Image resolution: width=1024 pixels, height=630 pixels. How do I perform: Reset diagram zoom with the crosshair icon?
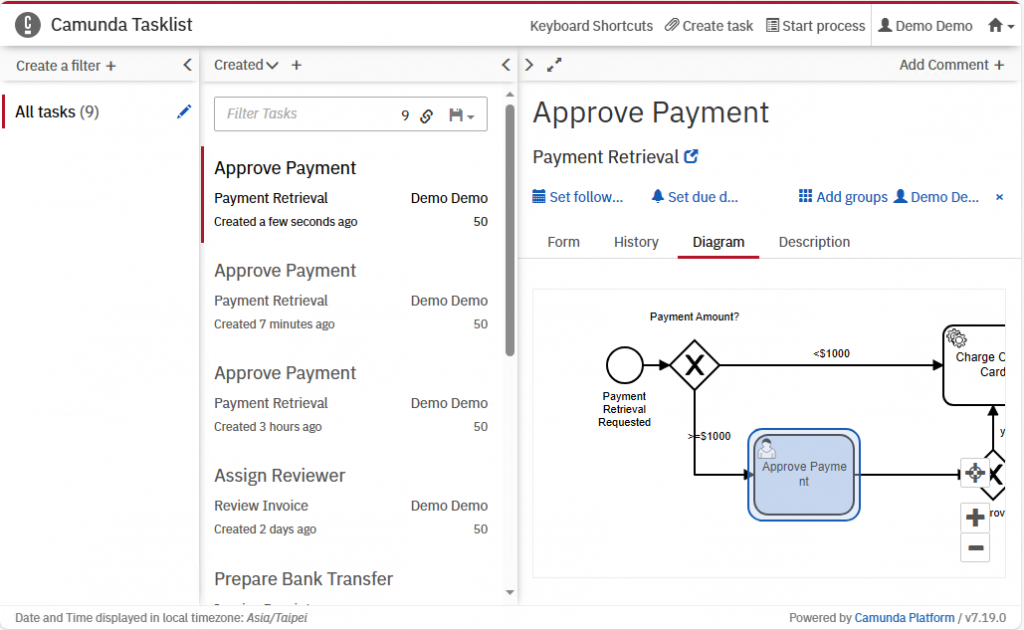tap(975, 473)
